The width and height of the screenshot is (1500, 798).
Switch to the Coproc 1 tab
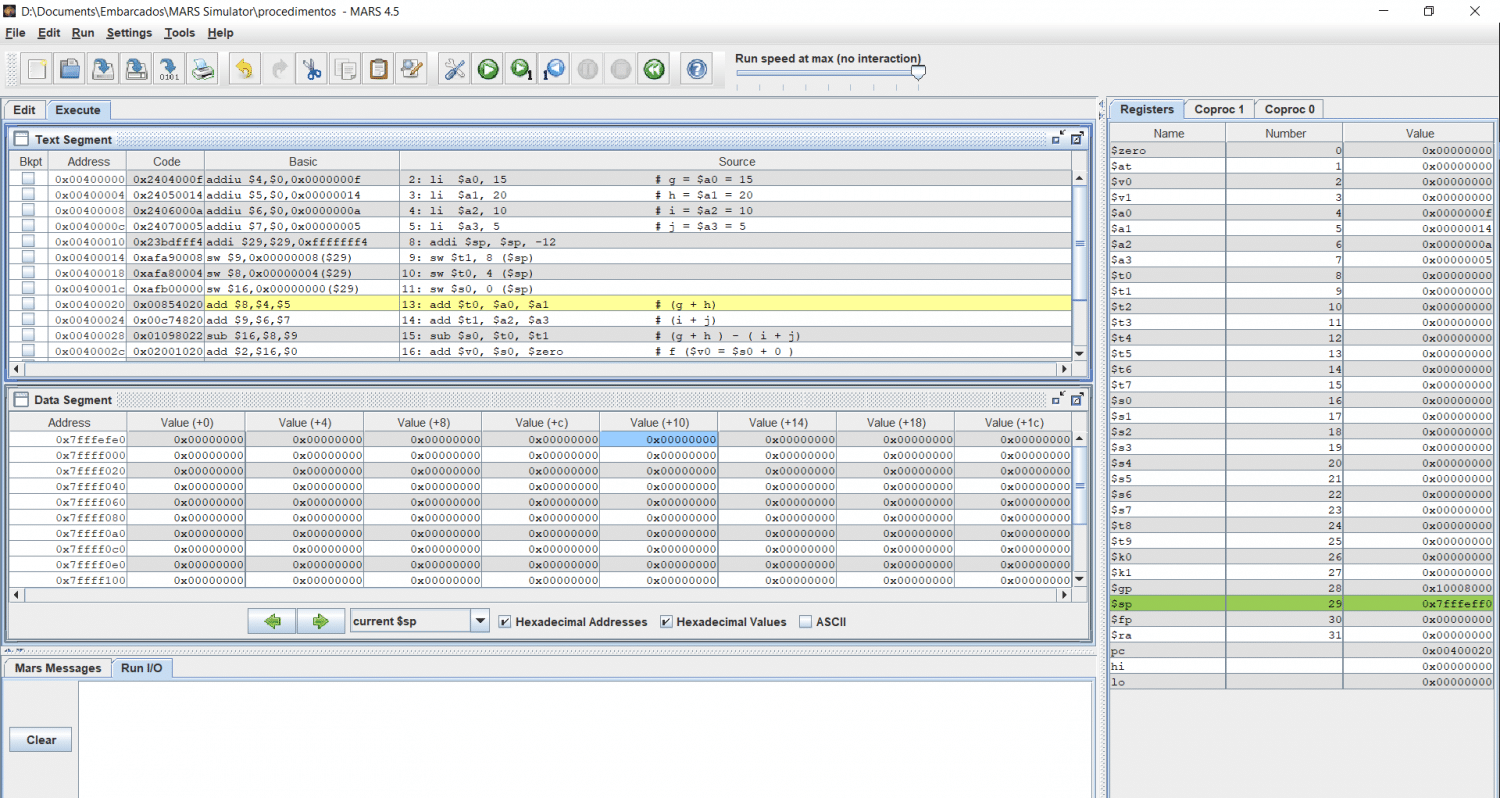tap(1219, 109)
